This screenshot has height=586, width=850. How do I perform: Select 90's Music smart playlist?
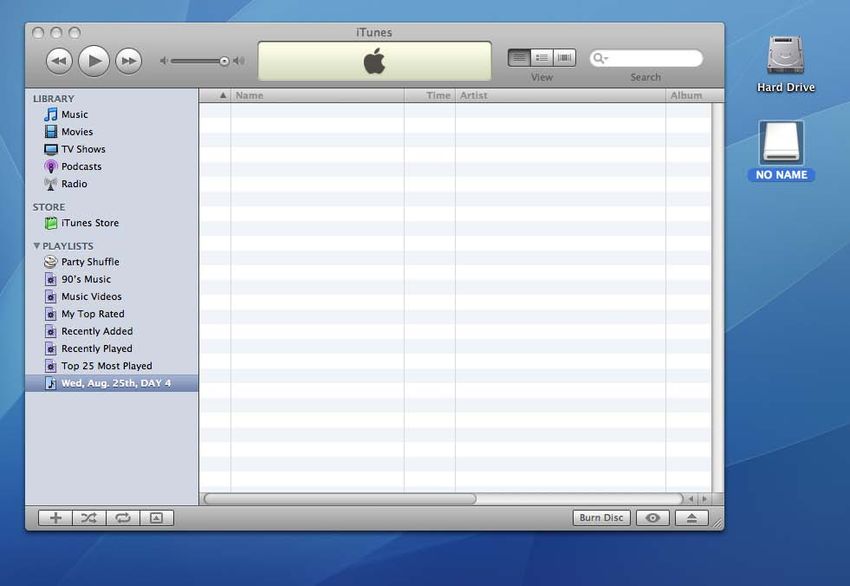(111, 279)
